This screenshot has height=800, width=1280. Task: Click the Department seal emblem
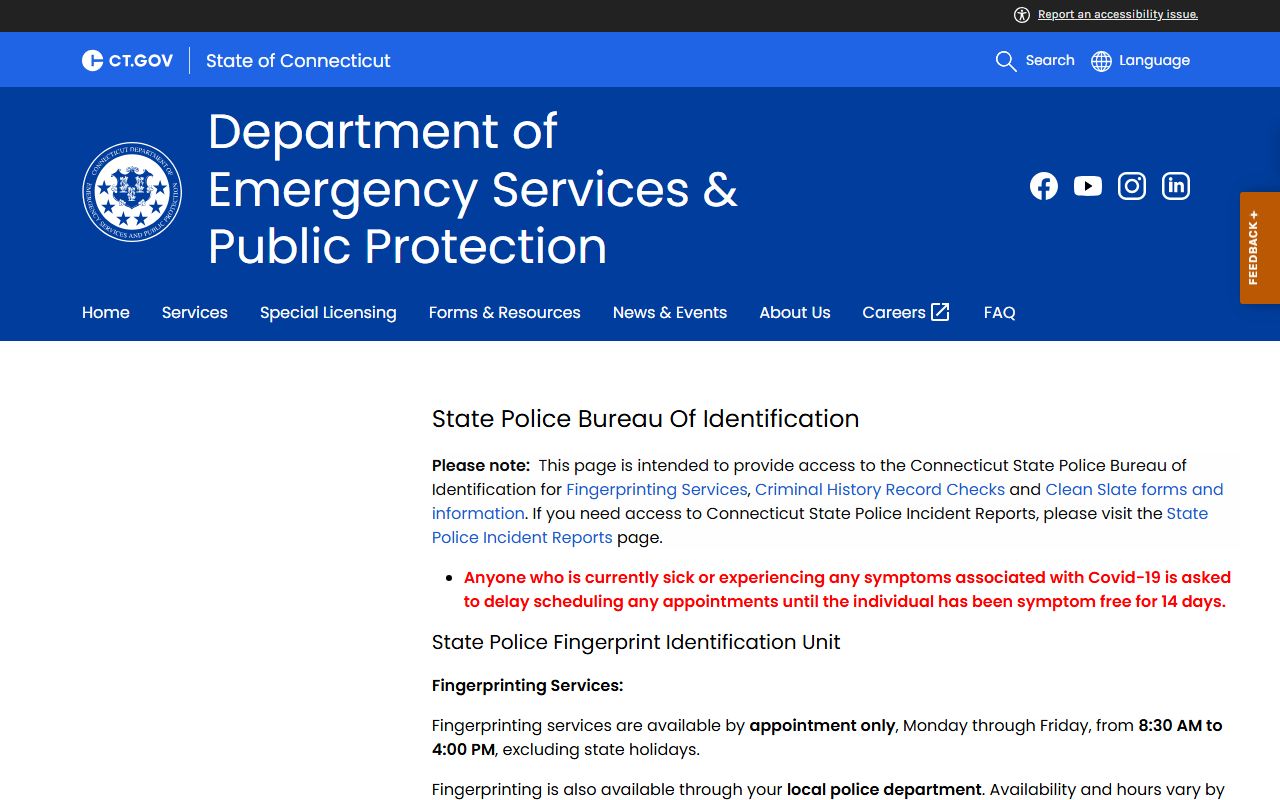(132, 191)
